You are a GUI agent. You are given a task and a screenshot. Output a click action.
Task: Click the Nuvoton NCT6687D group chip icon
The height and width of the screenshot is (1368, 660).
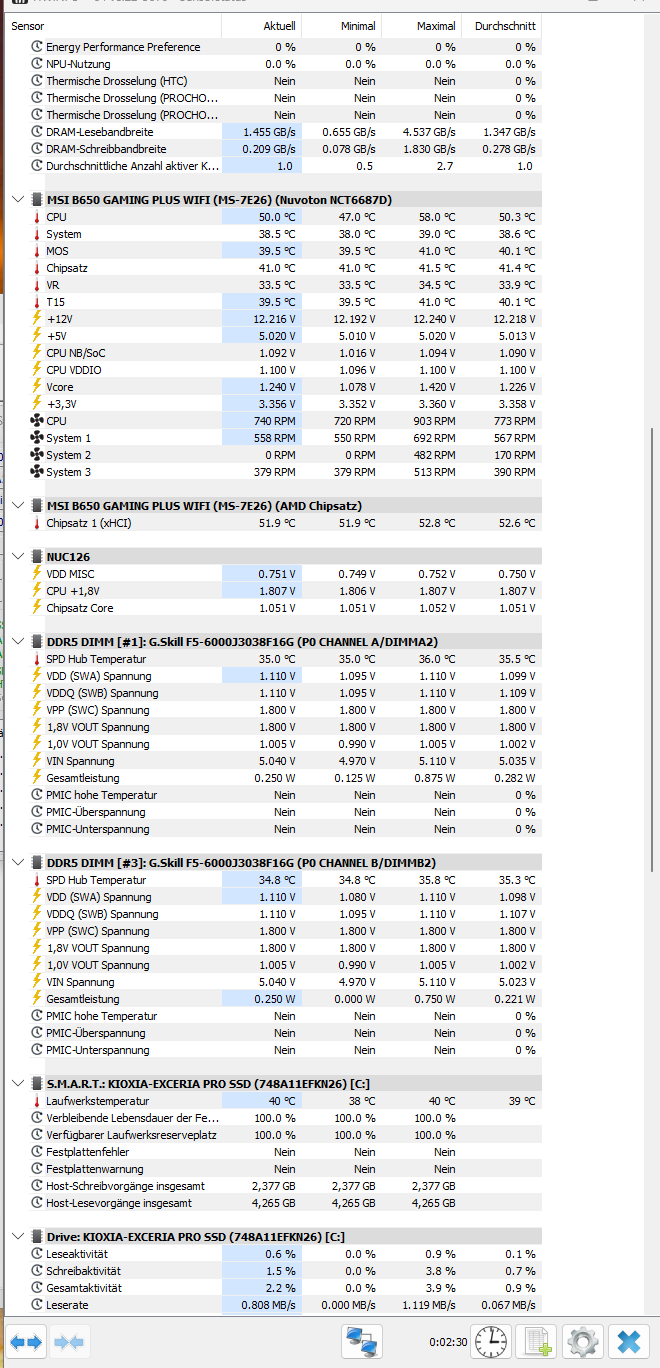[38, 200]
